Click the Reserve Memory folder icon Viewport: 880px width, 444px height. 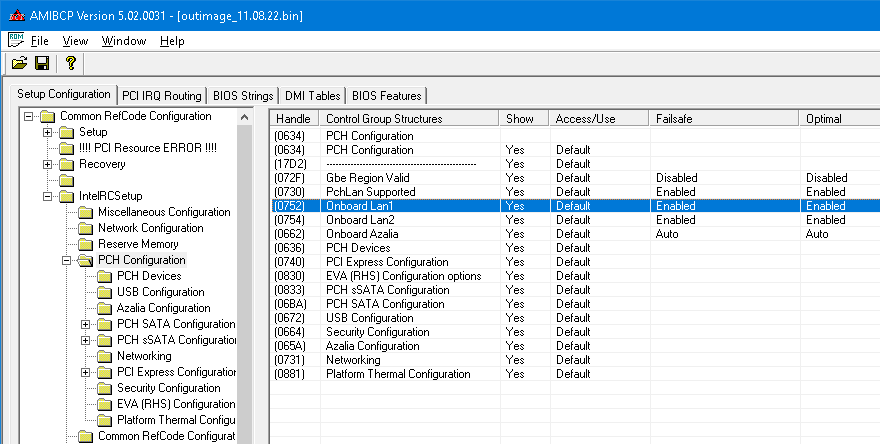point(85,244)
